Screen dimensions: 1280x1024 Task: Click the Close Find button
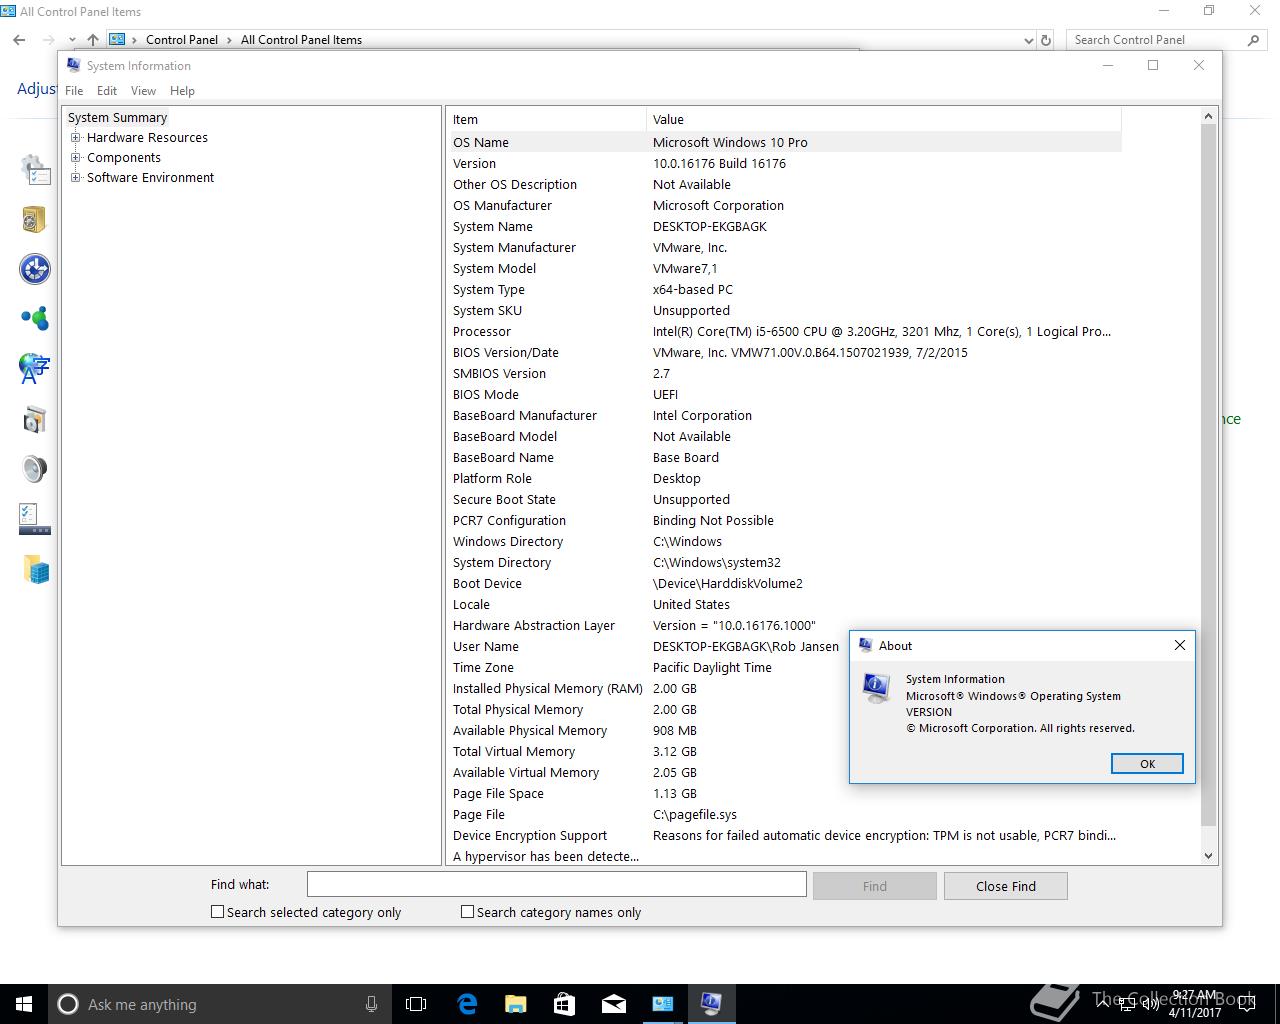(x=1006, y=886)
